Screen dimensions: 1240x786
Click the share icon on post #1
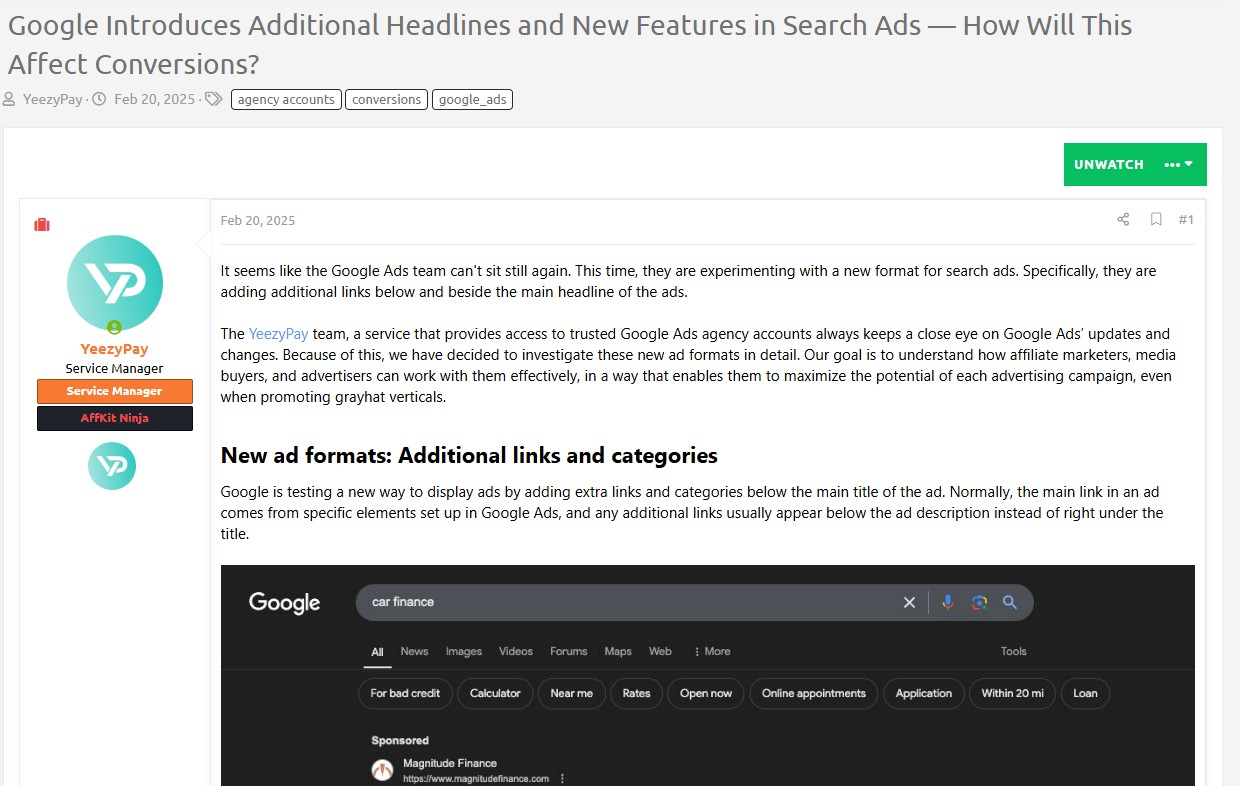coord(1123,219)
